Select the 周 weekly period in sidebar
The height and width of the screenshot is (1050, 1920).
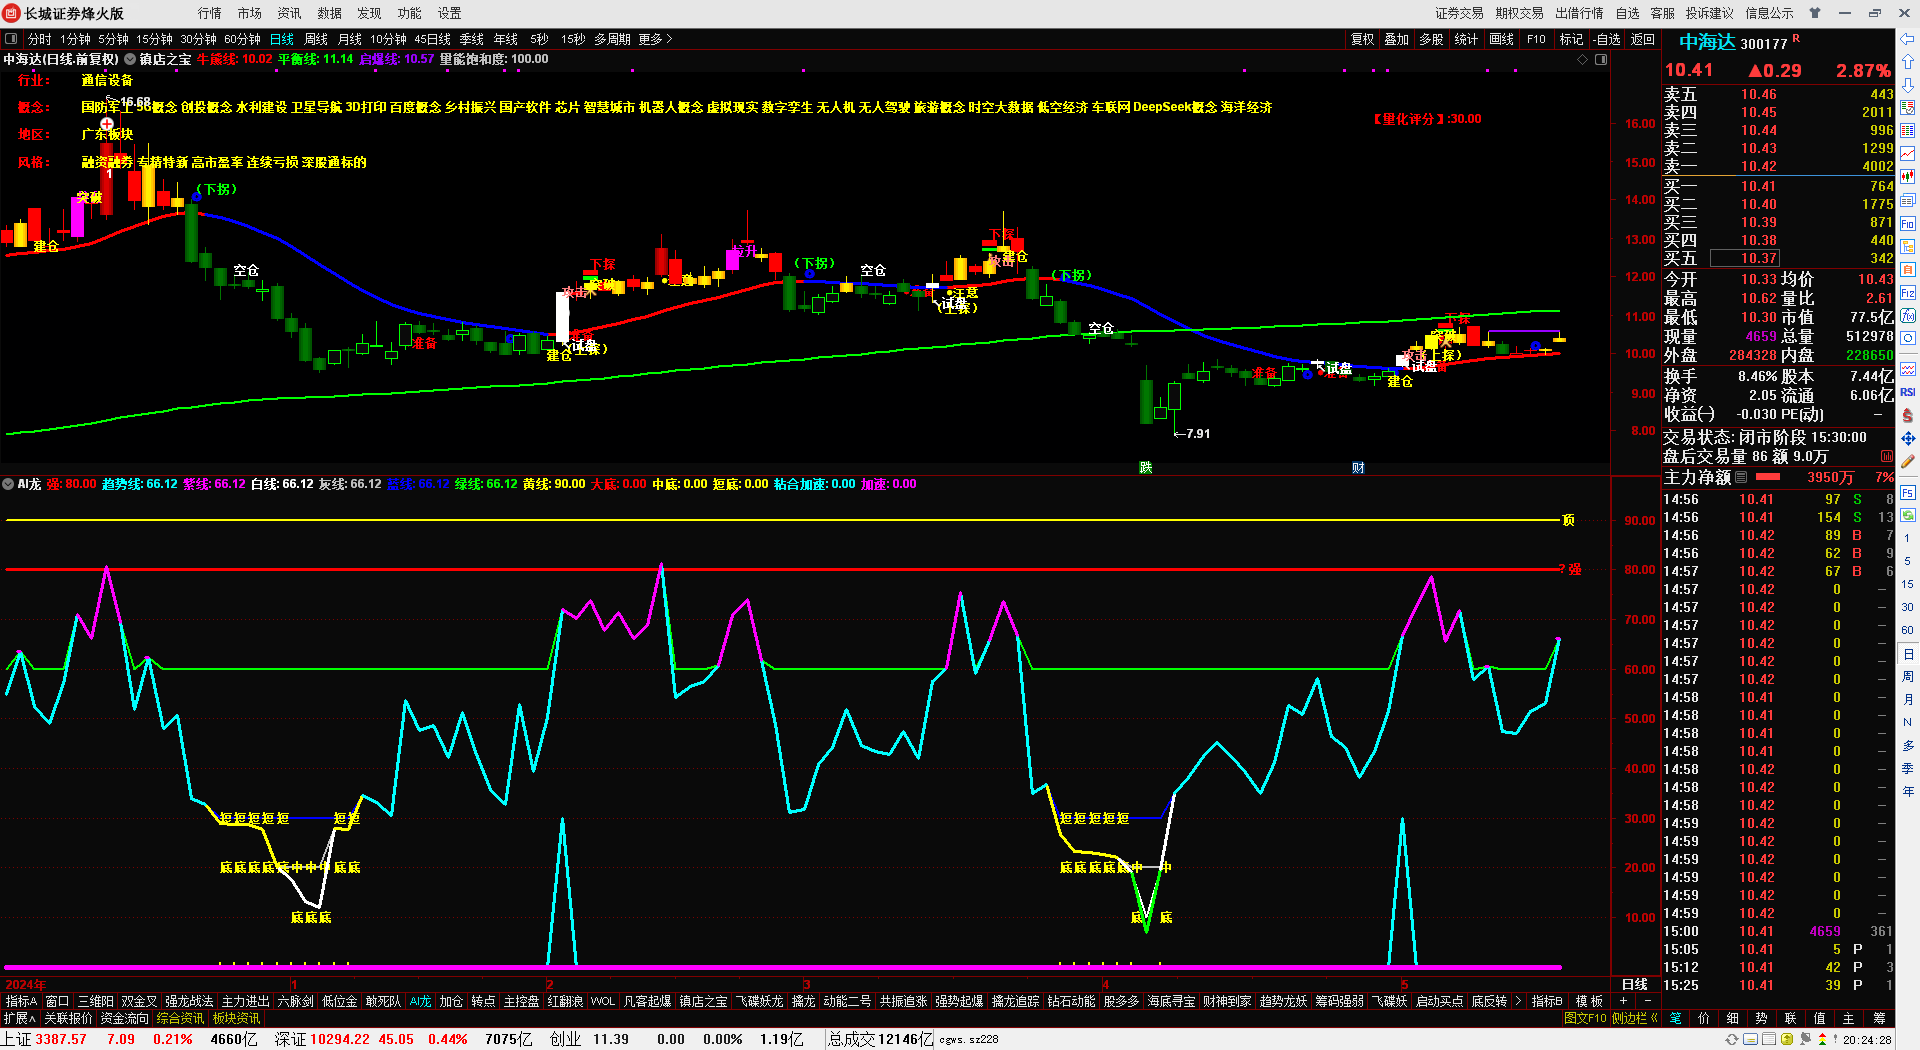pos(1908,677)
